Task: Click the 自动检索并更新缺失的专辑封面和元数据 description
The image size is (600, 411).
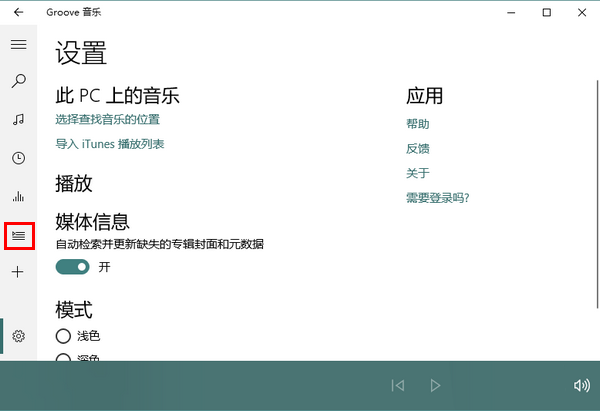Action: 160,244
